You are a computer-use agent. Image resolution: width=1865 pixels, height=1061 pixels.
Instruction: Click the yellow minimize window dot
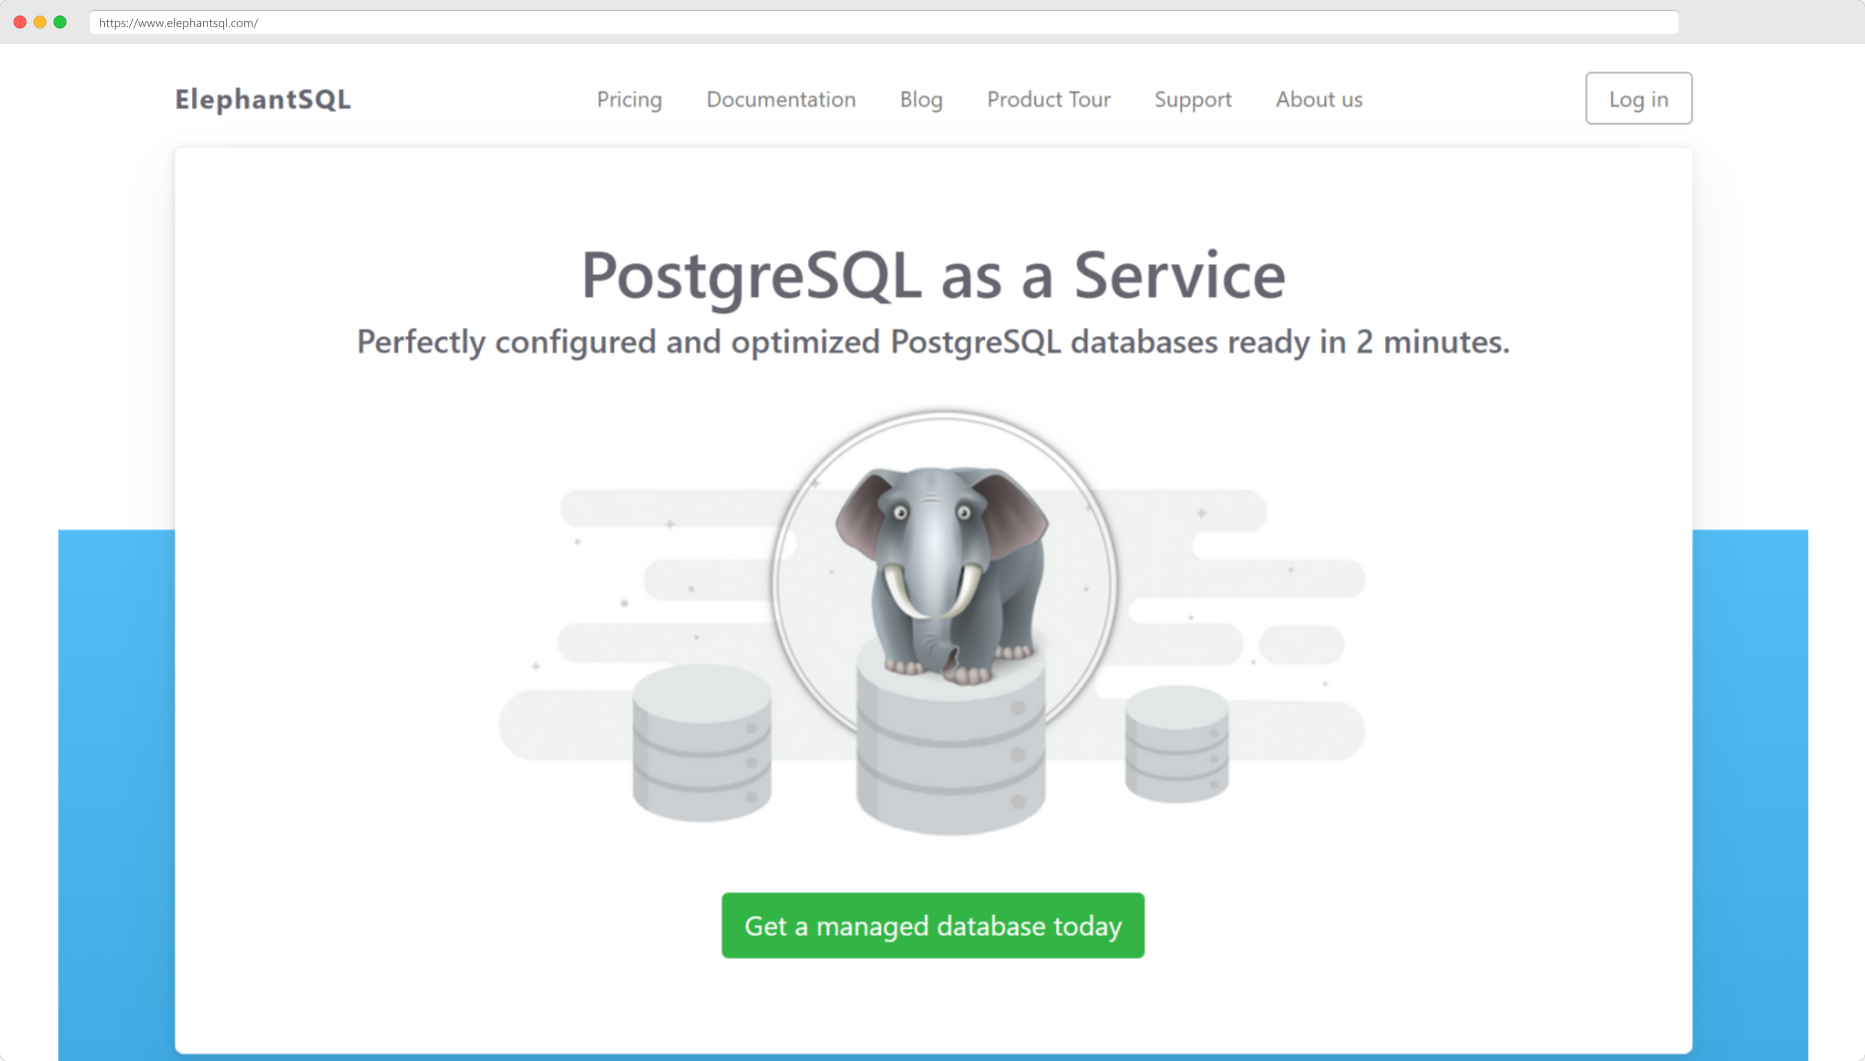tap(40, 22)
